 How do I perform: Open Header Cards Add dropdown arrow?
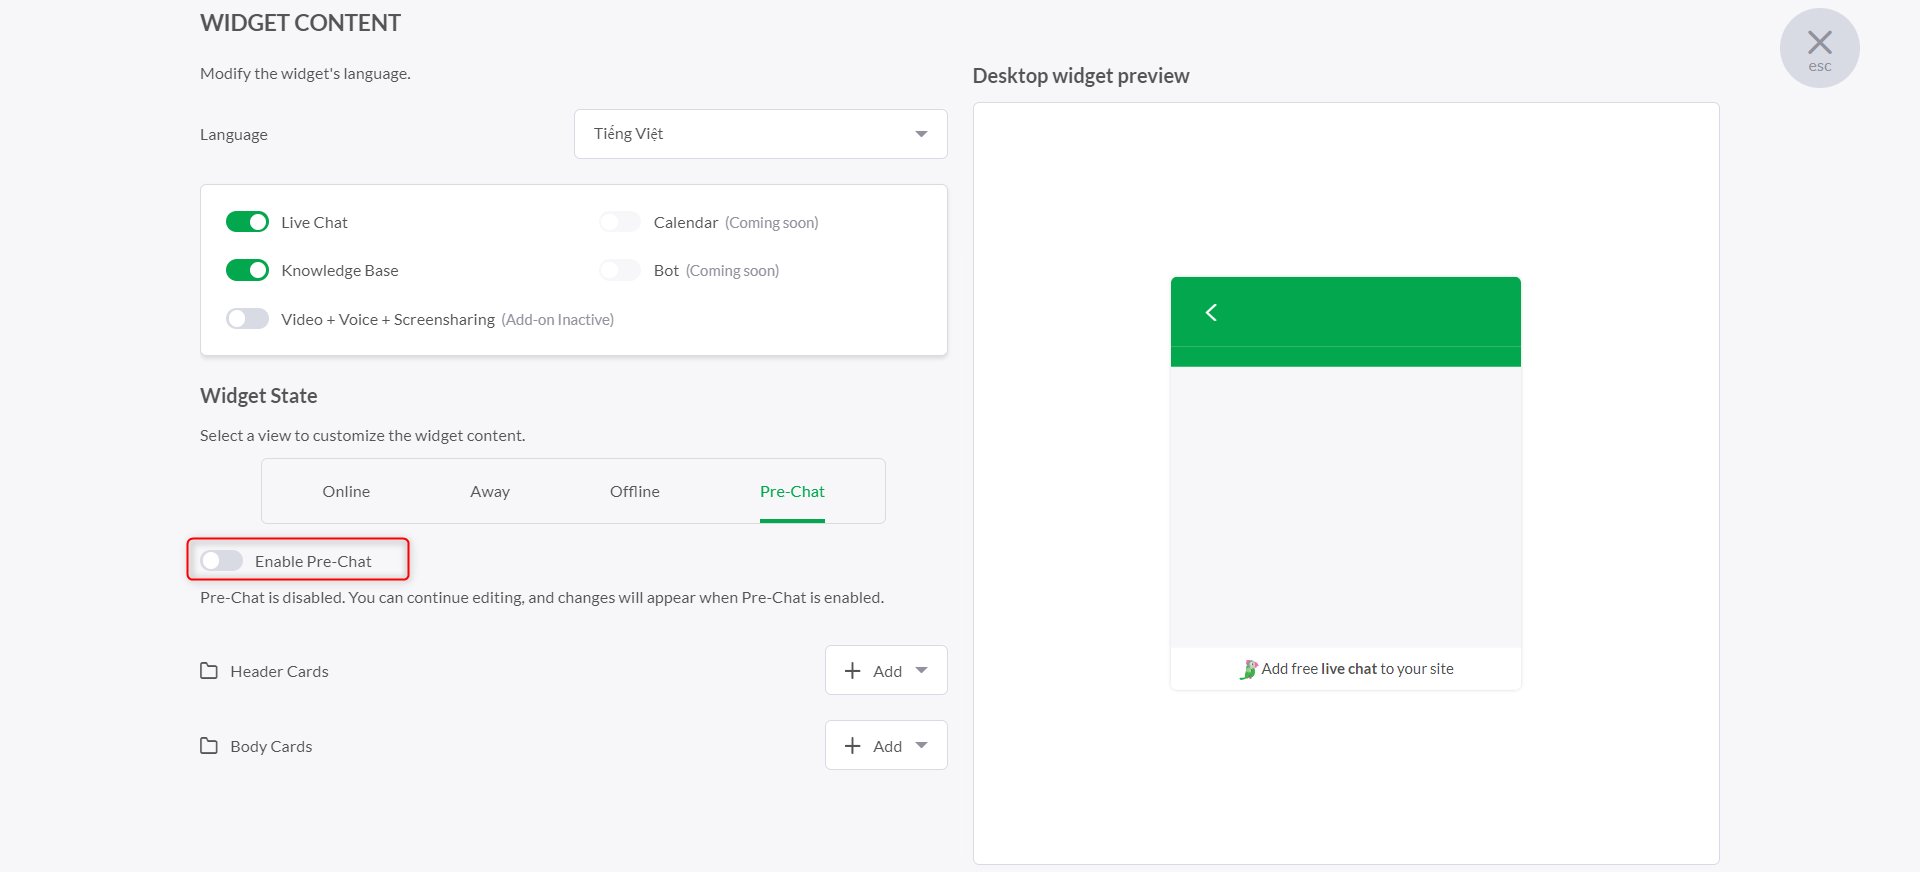[921, 671]
